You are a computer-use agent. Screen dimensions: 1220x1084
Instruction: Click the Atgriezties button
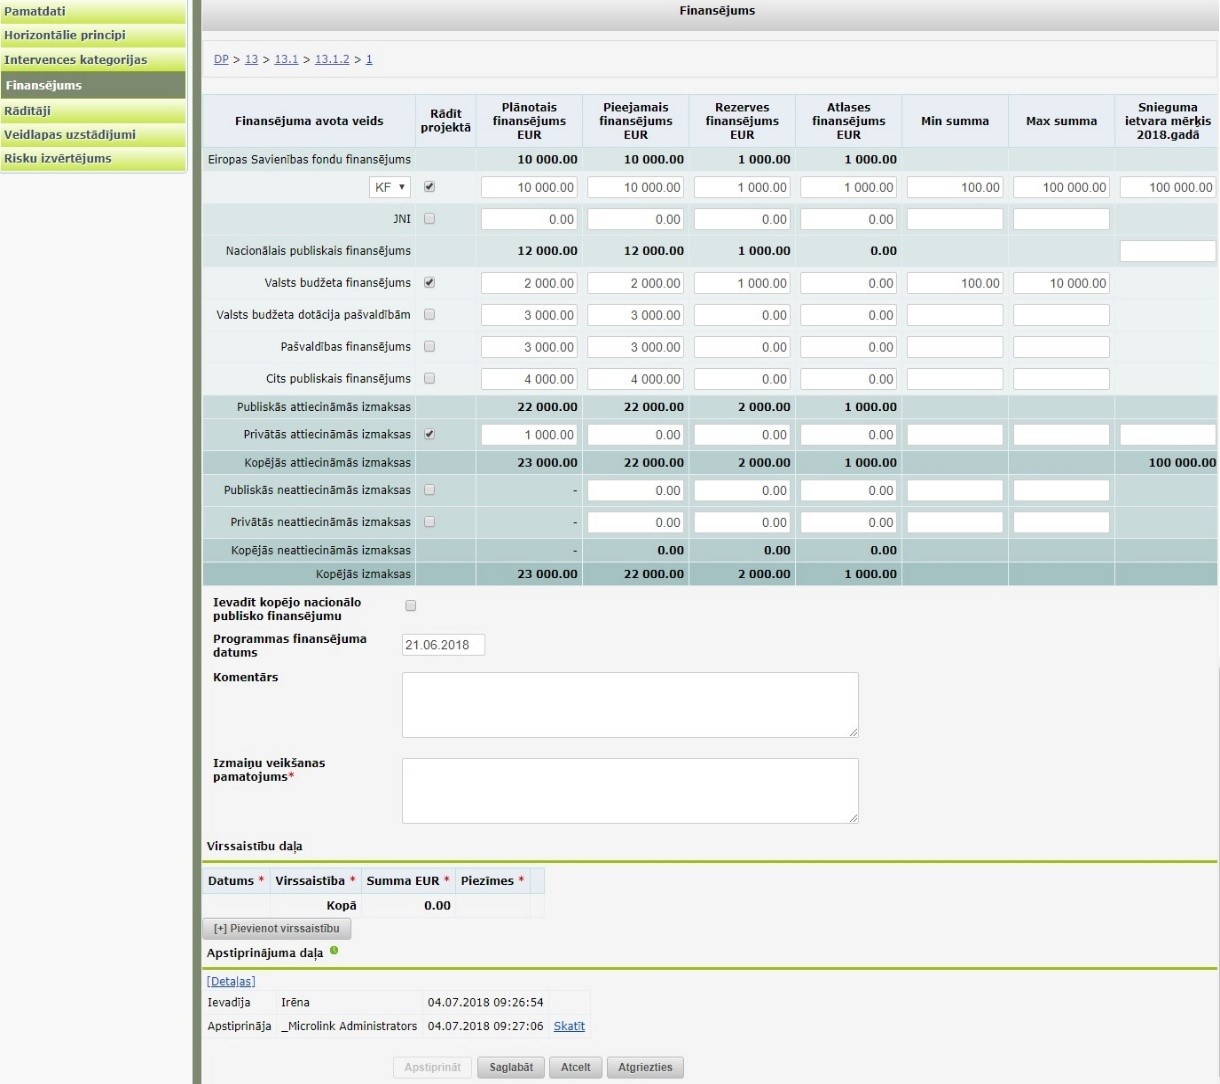pyautogui.click(x=645, y=1067)
